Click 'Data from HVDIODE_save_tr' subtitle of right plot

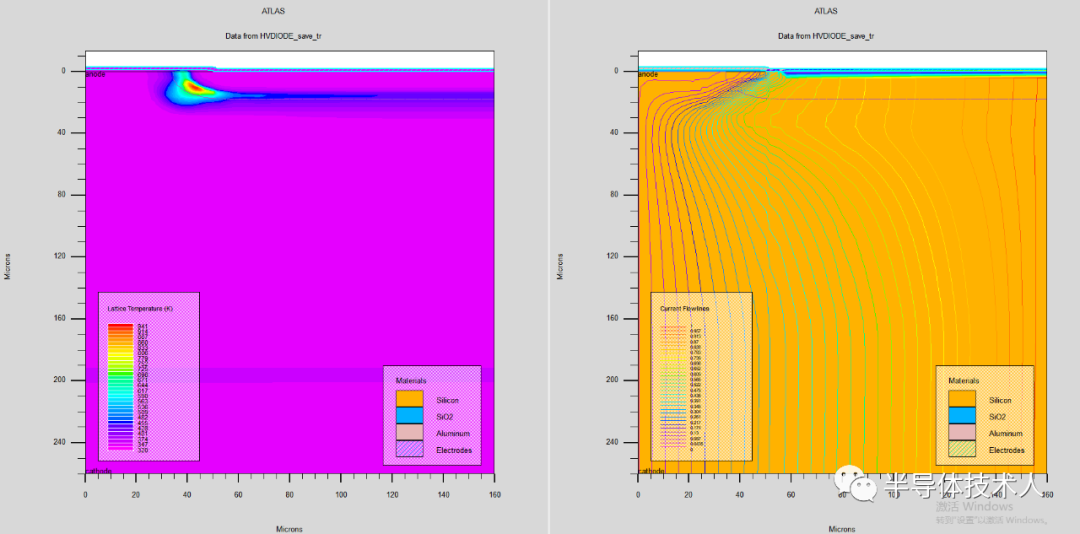coord(826,35)
